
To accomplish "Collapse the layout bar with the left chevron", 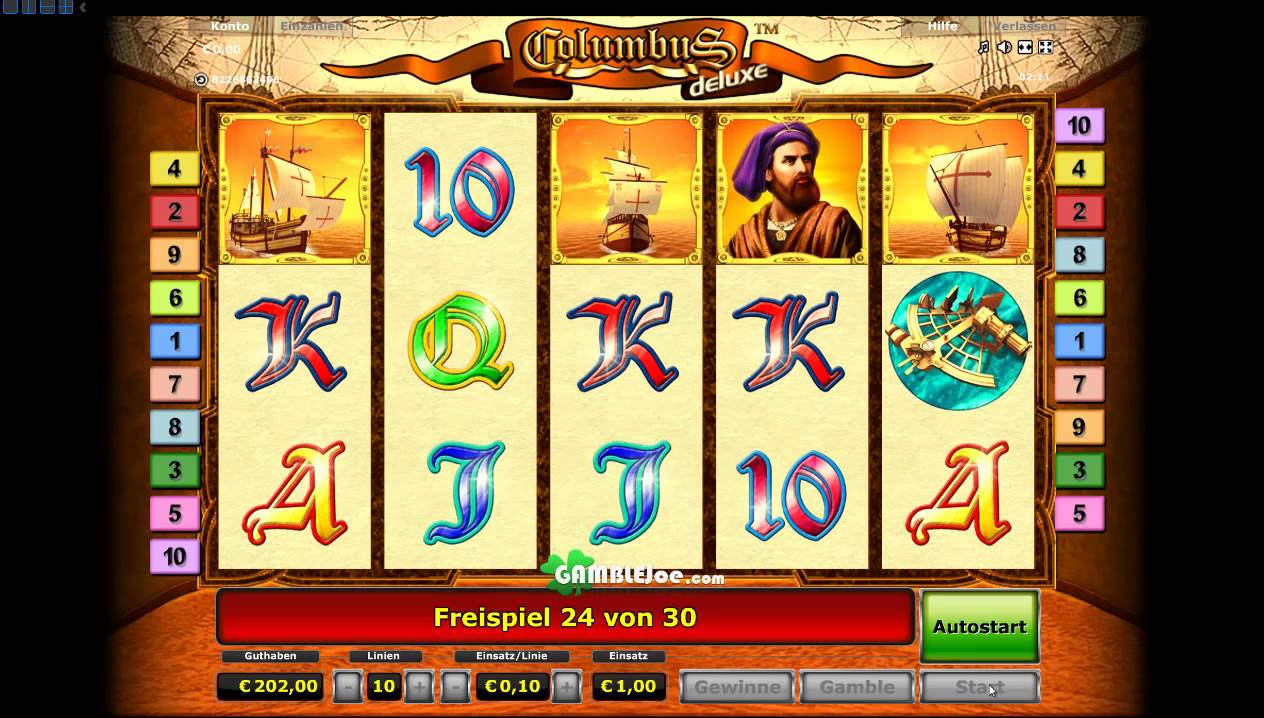I will pos(83,7).
